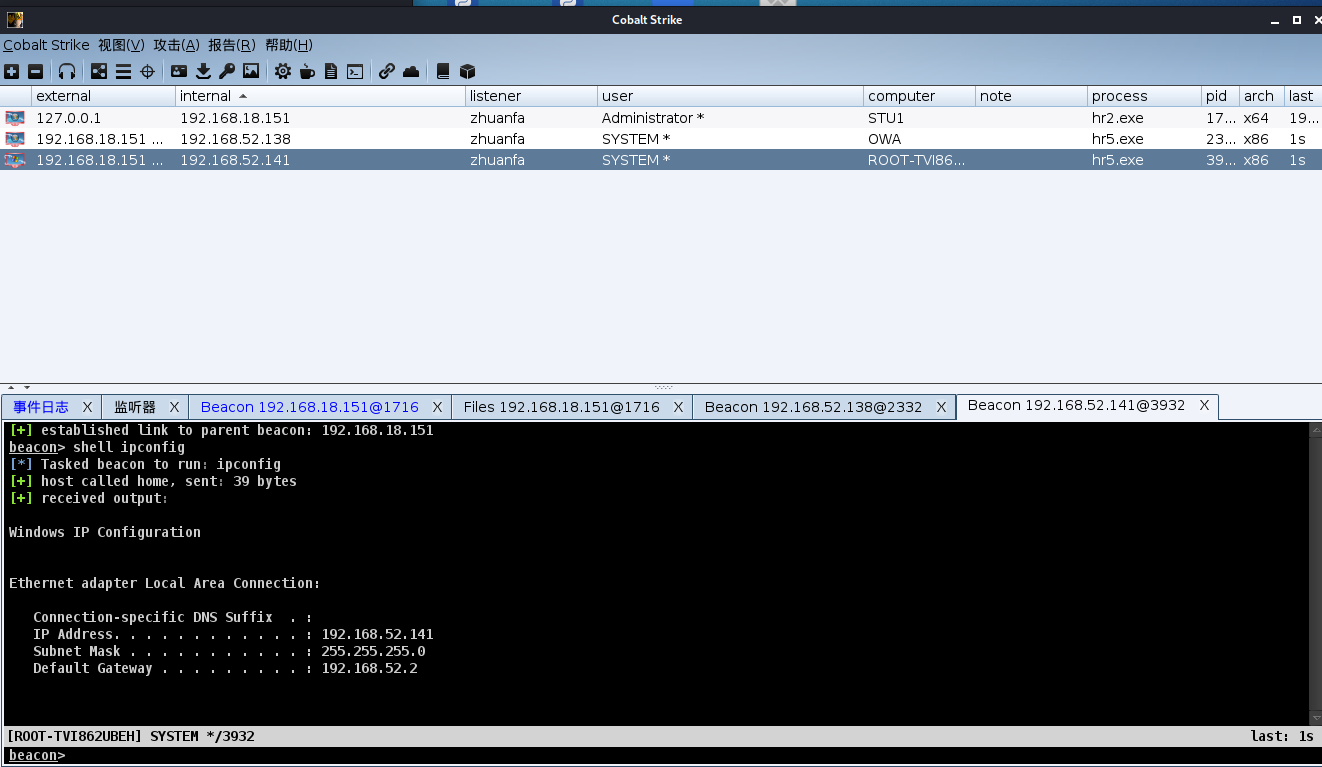
Task: Switch to the Beacon 192.168.18.151@1716 tab
Action: 309,407
